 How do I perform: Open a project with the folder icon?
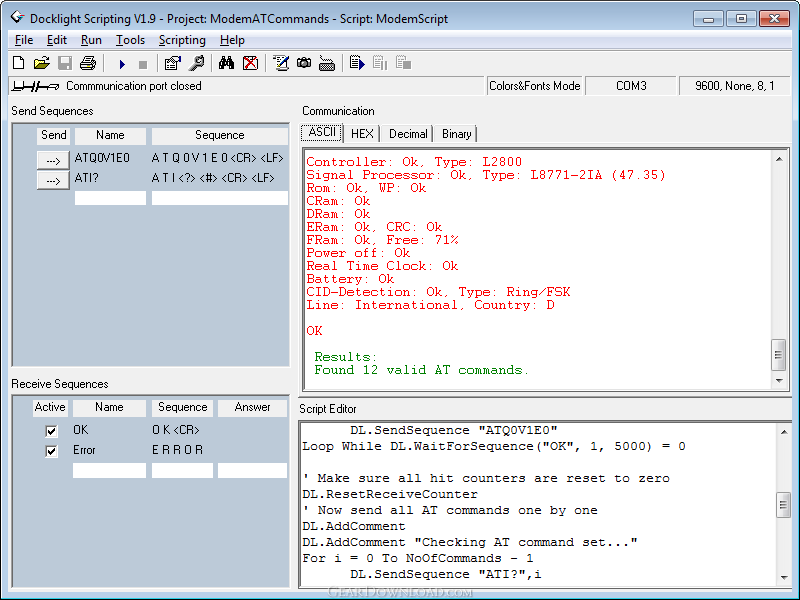41,63
